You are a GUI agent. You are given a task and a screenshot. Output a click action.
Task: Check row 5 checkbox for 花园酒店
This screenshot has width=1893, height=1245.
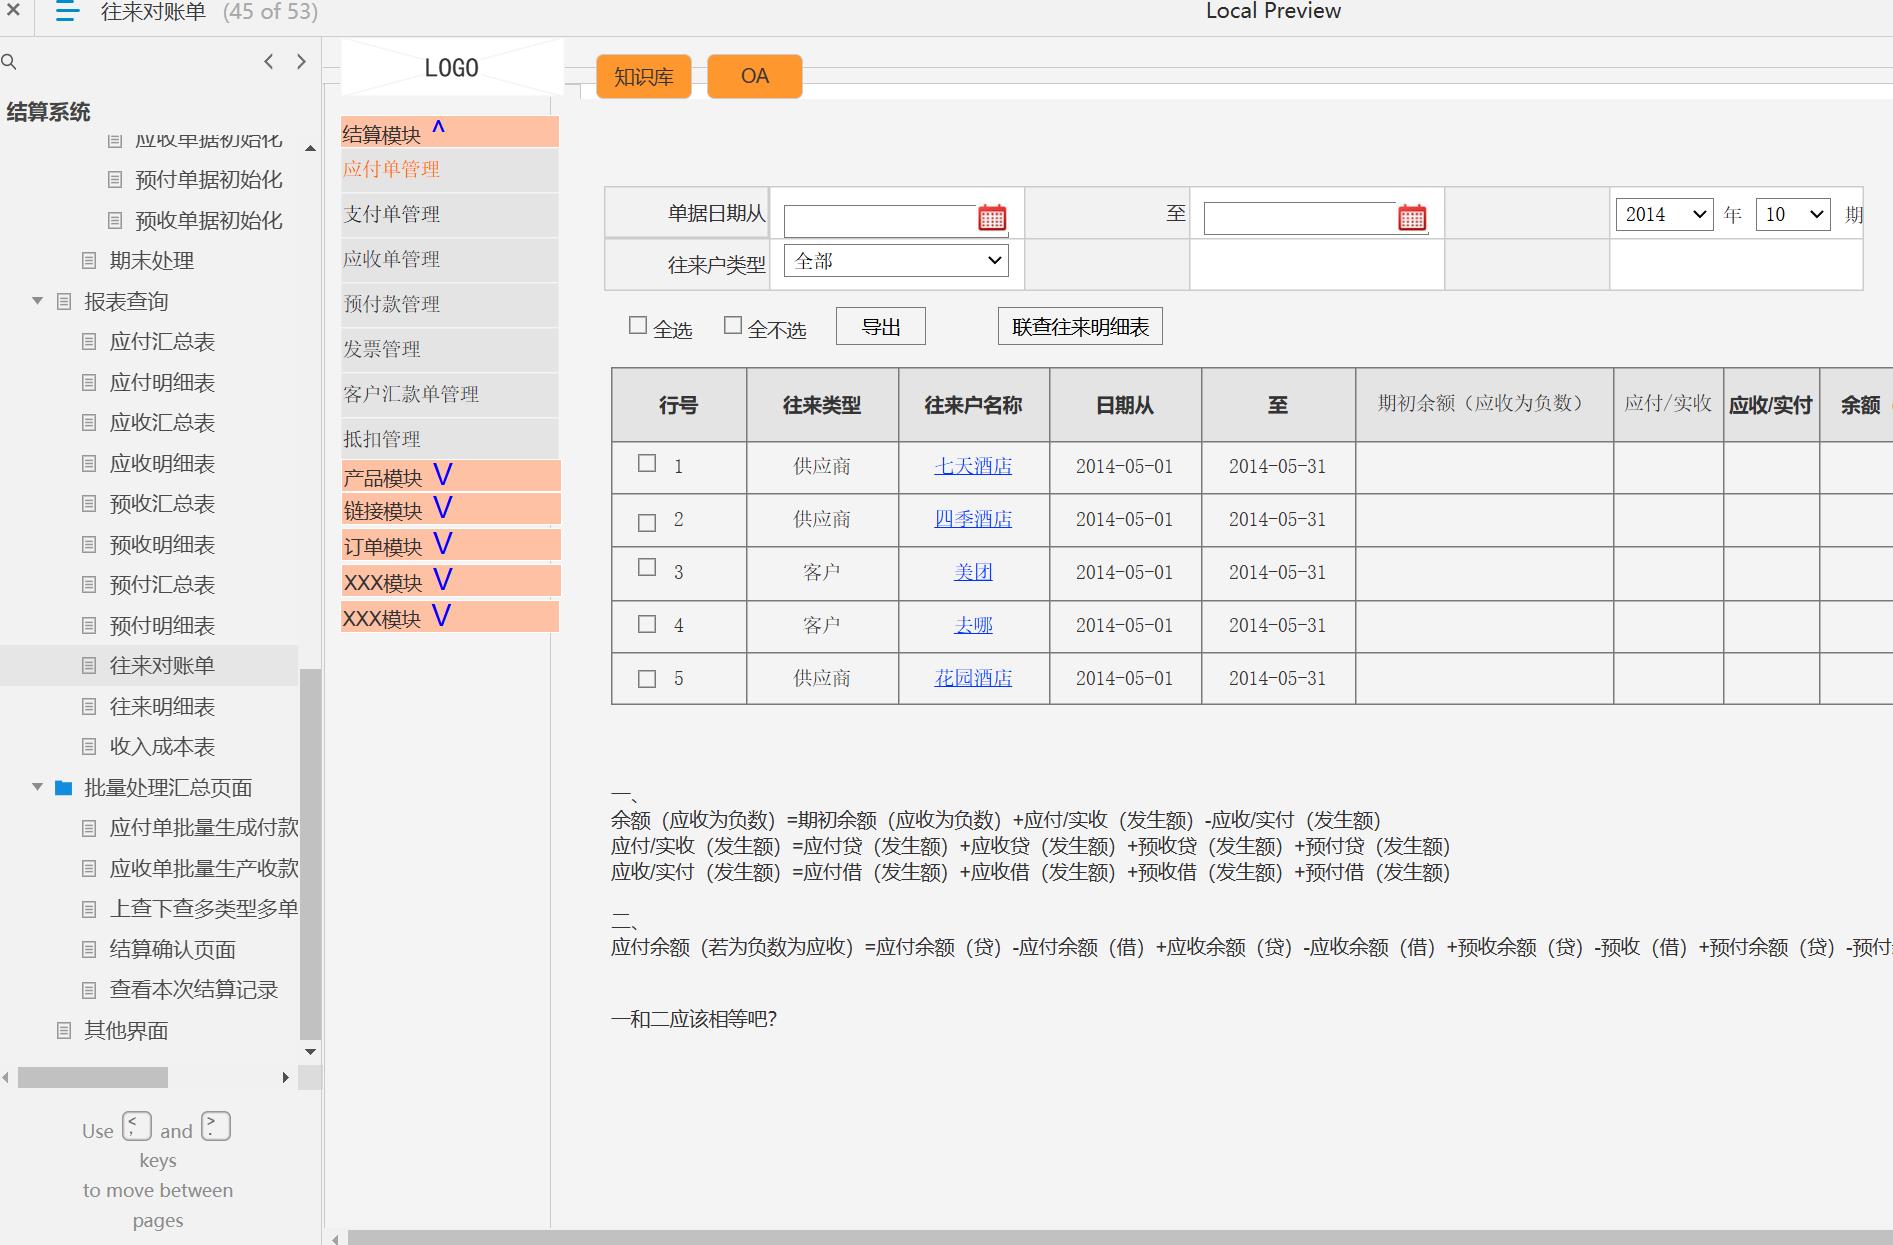[647, 678]
